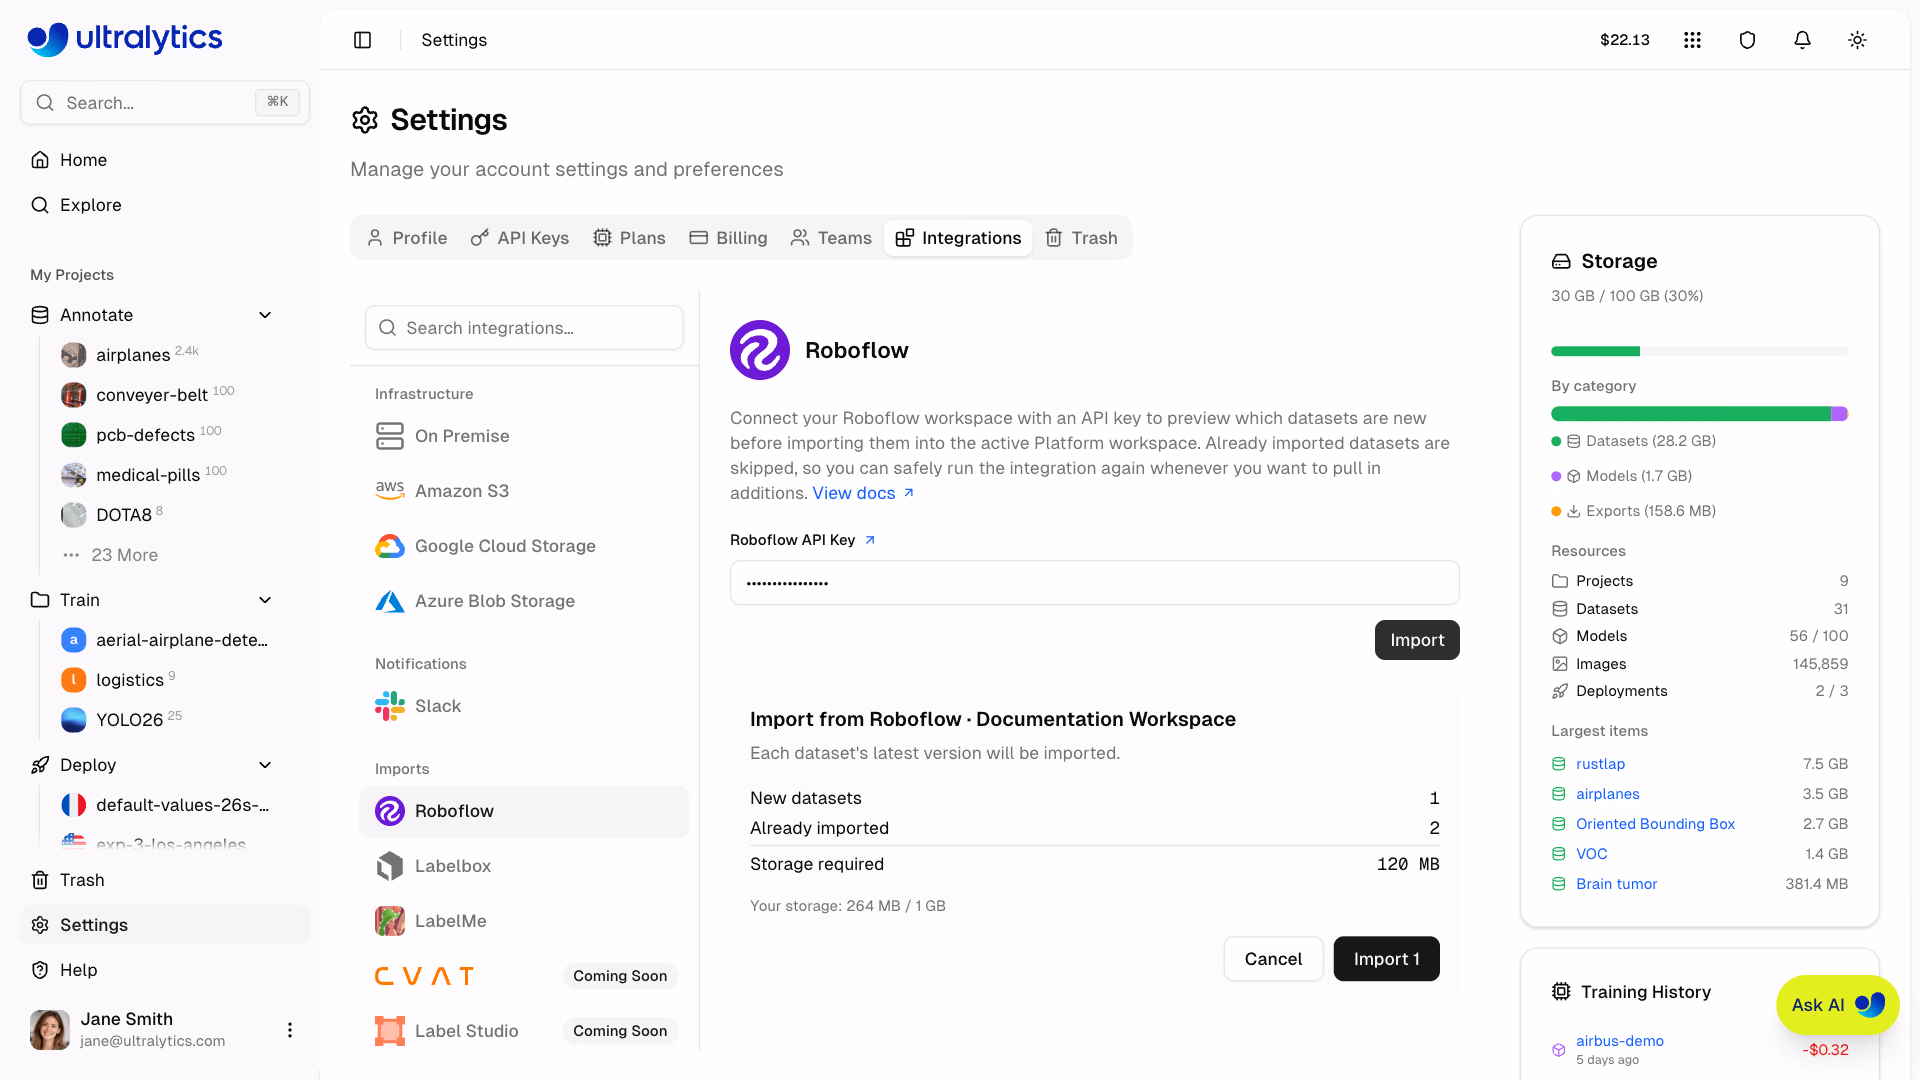Click the Ultralytics logo
Image resolution: width=1920 pixels, height=1080 pixels.
click(x=125, y=39)
